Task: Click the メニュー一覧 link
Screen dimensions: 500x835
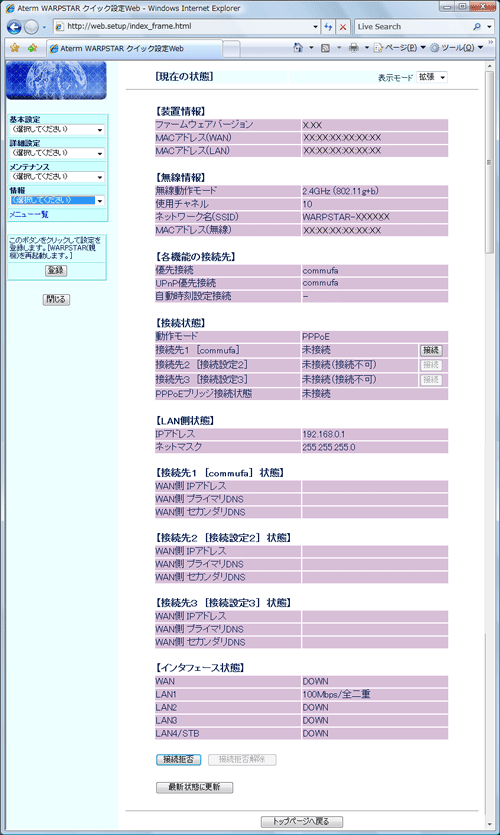Action: click(x=29, y=215)
